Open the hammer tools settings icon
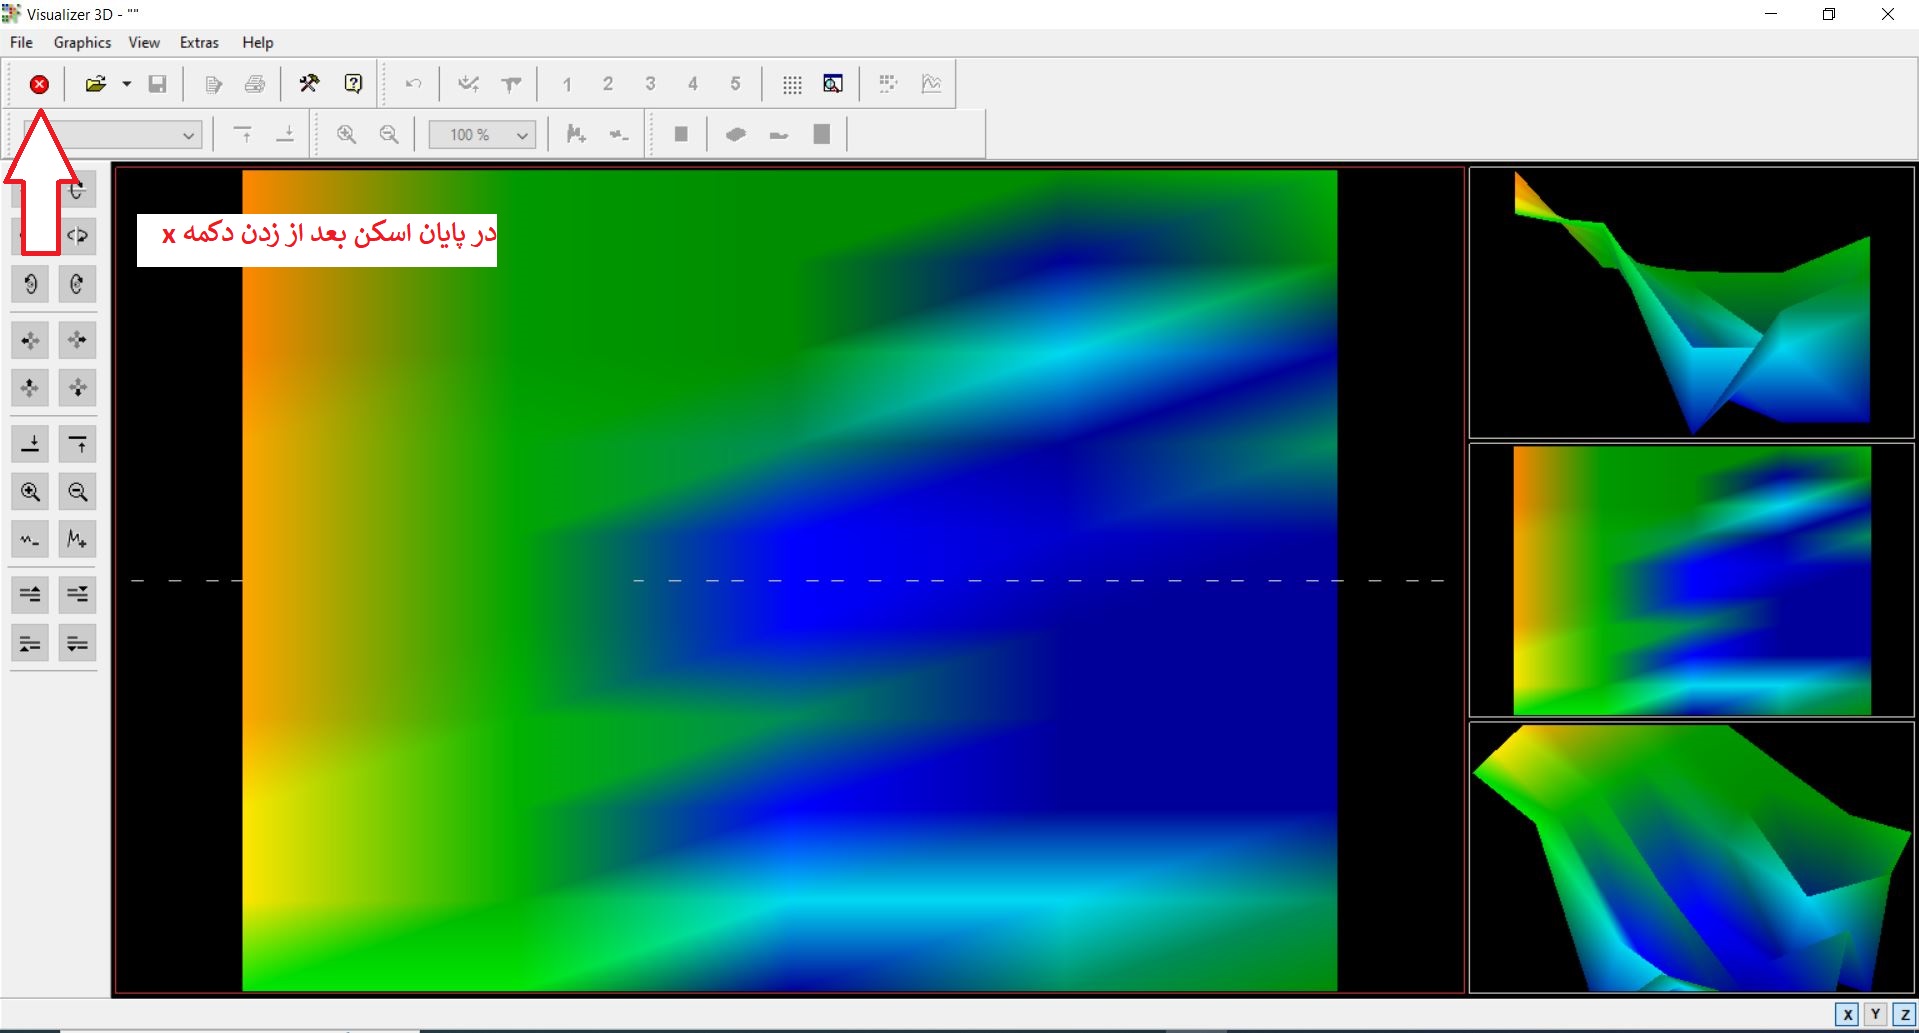This screenshot has width=1919, height=1033. pos(309,84)
